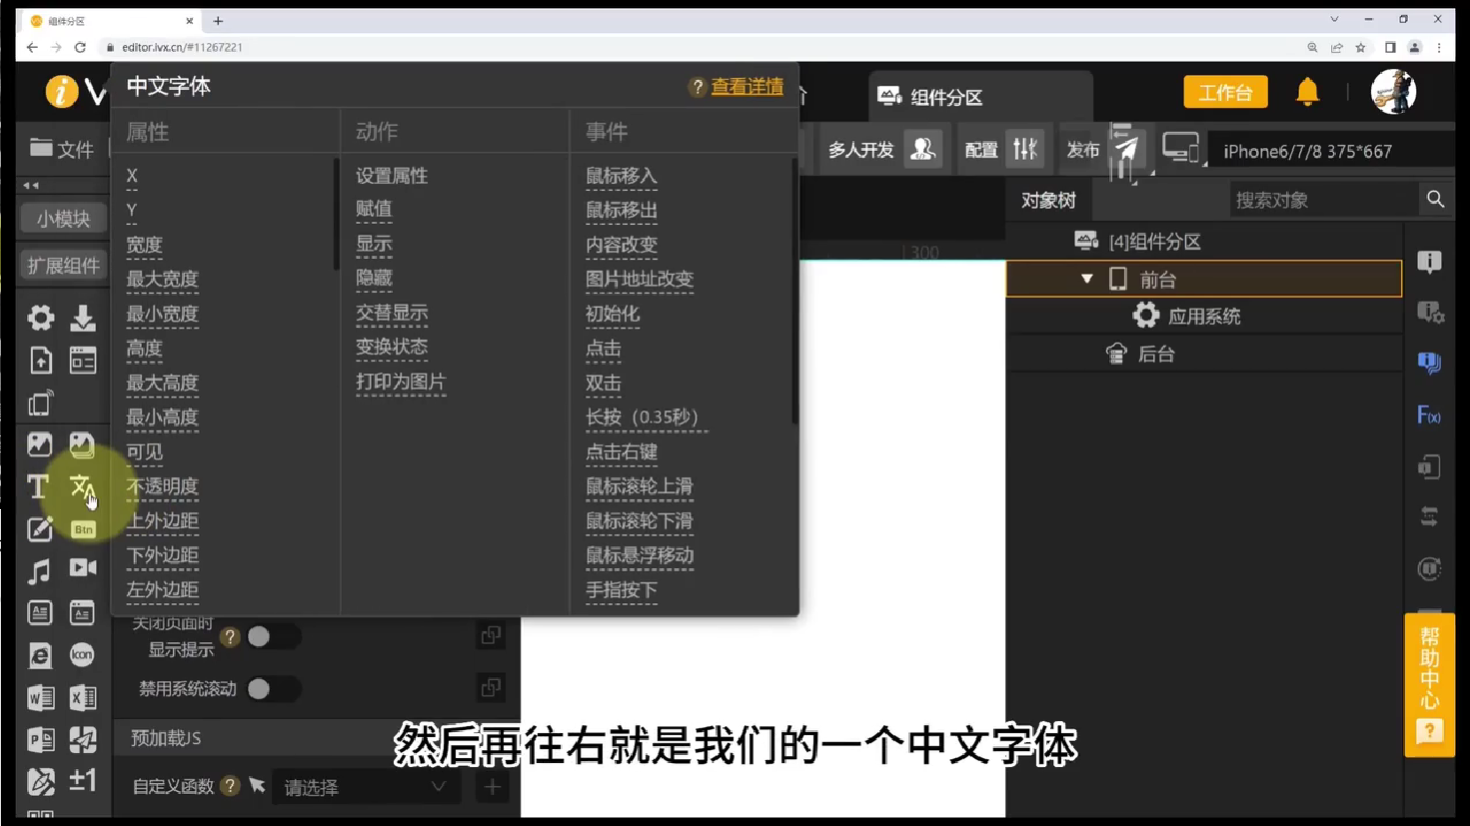Select the layout panel component icon
1470x826 pixels.
(x=83, y=360)
